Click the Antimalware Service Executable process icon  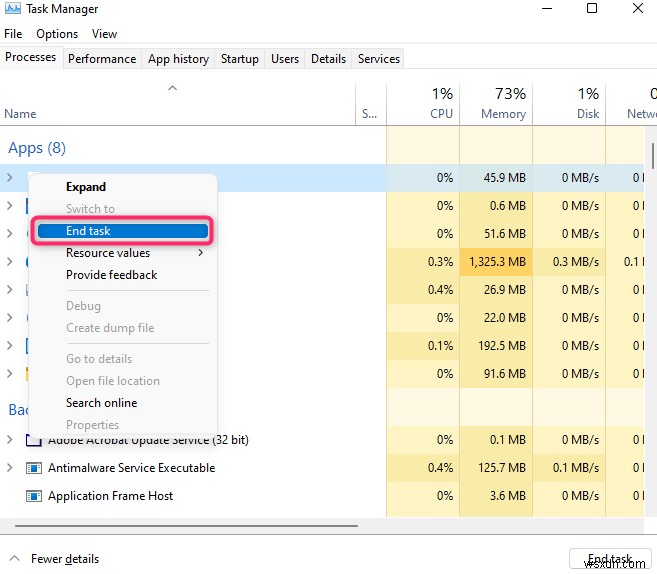34,468
